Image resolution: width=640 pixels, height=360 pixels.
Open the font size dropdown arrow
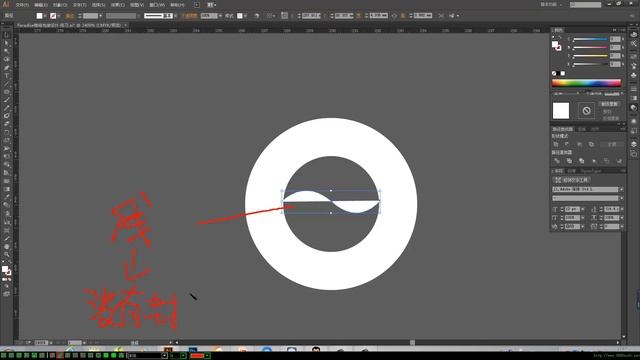582,209
